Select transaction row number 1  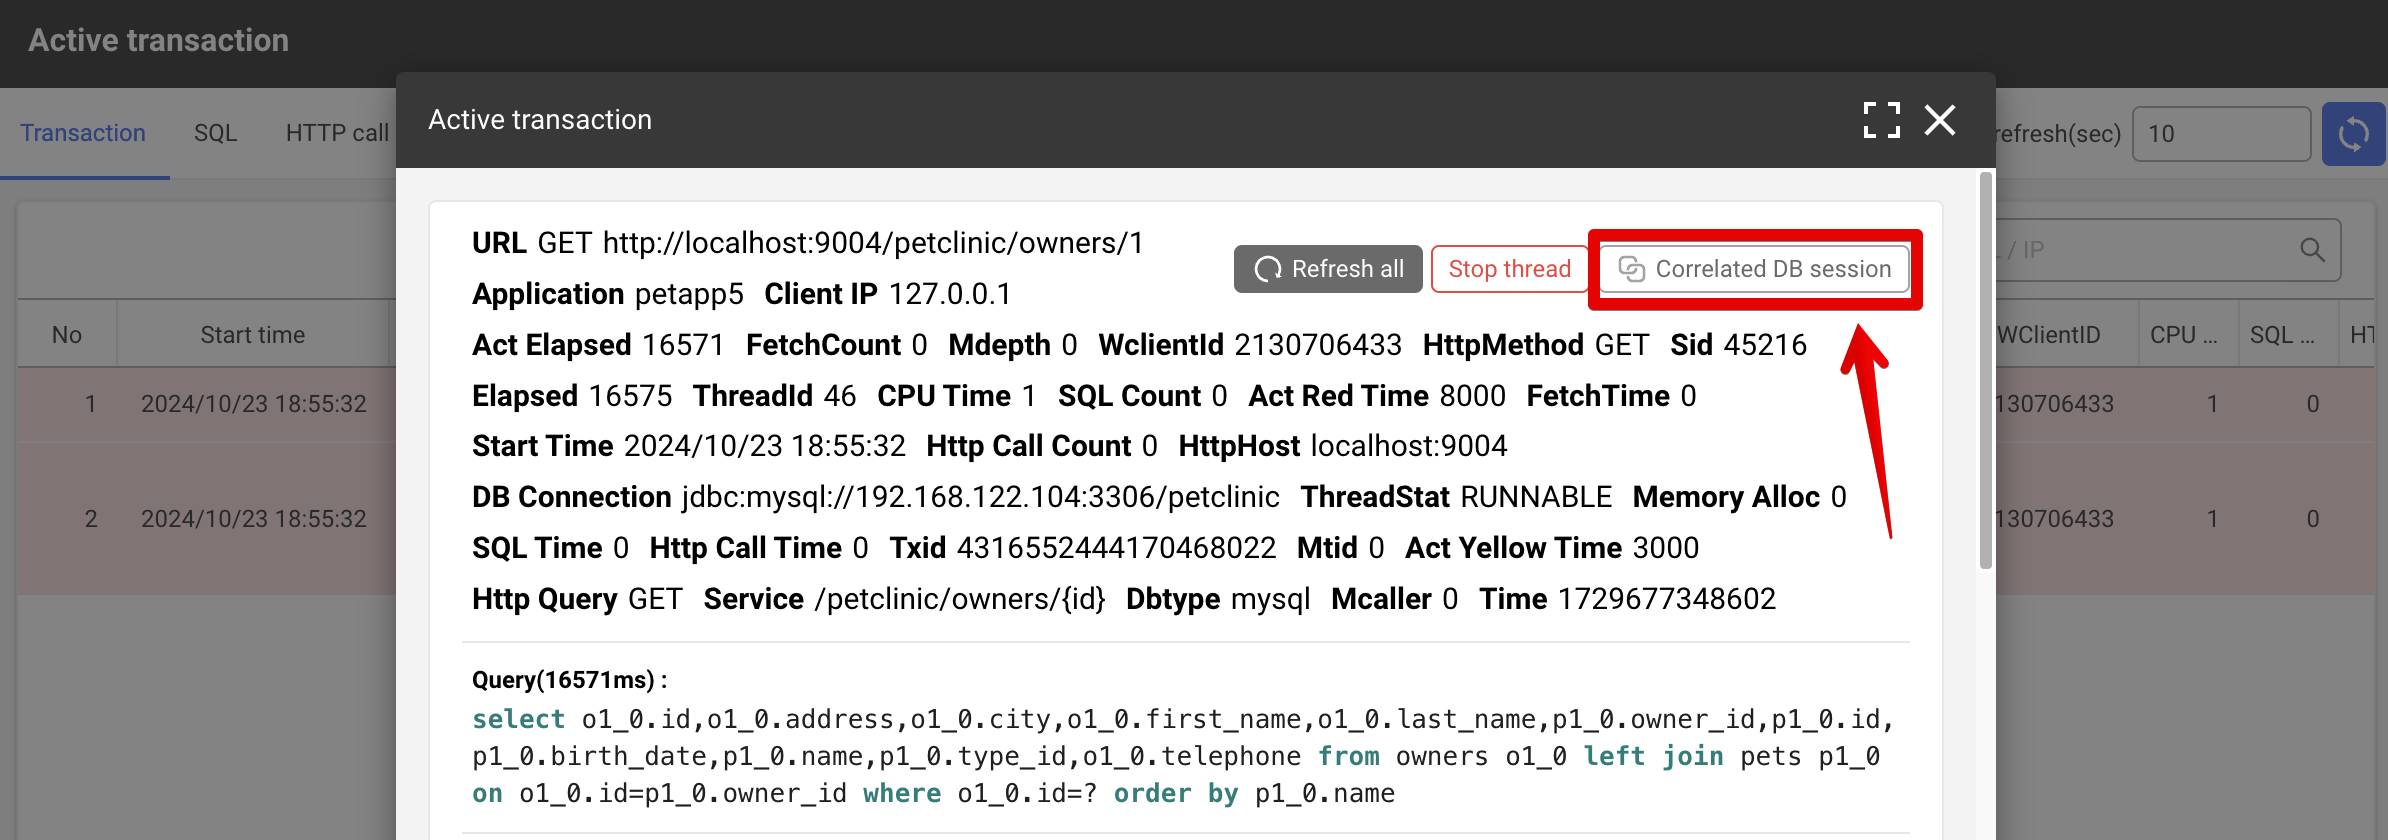pos(200,404)
